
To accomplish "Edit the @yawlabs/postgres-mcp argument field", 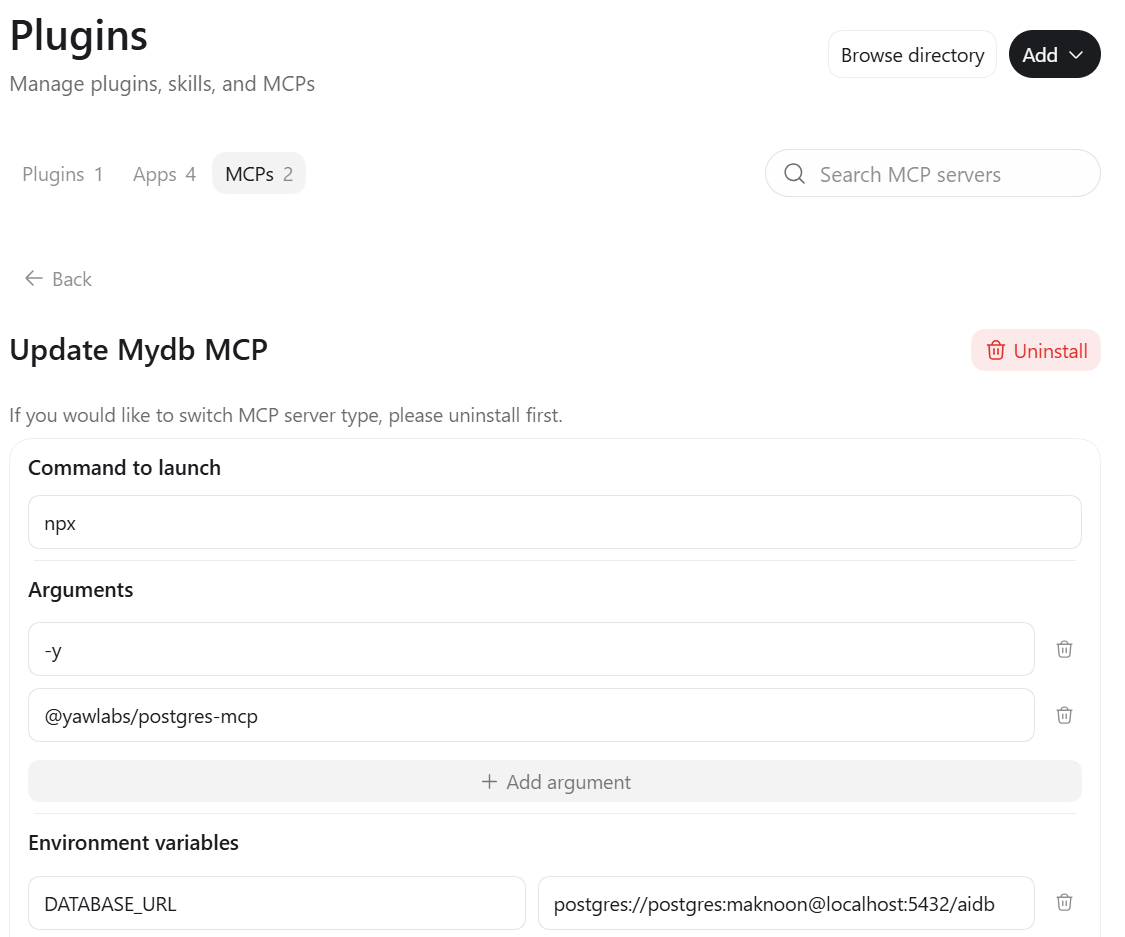I will point(531,716).
